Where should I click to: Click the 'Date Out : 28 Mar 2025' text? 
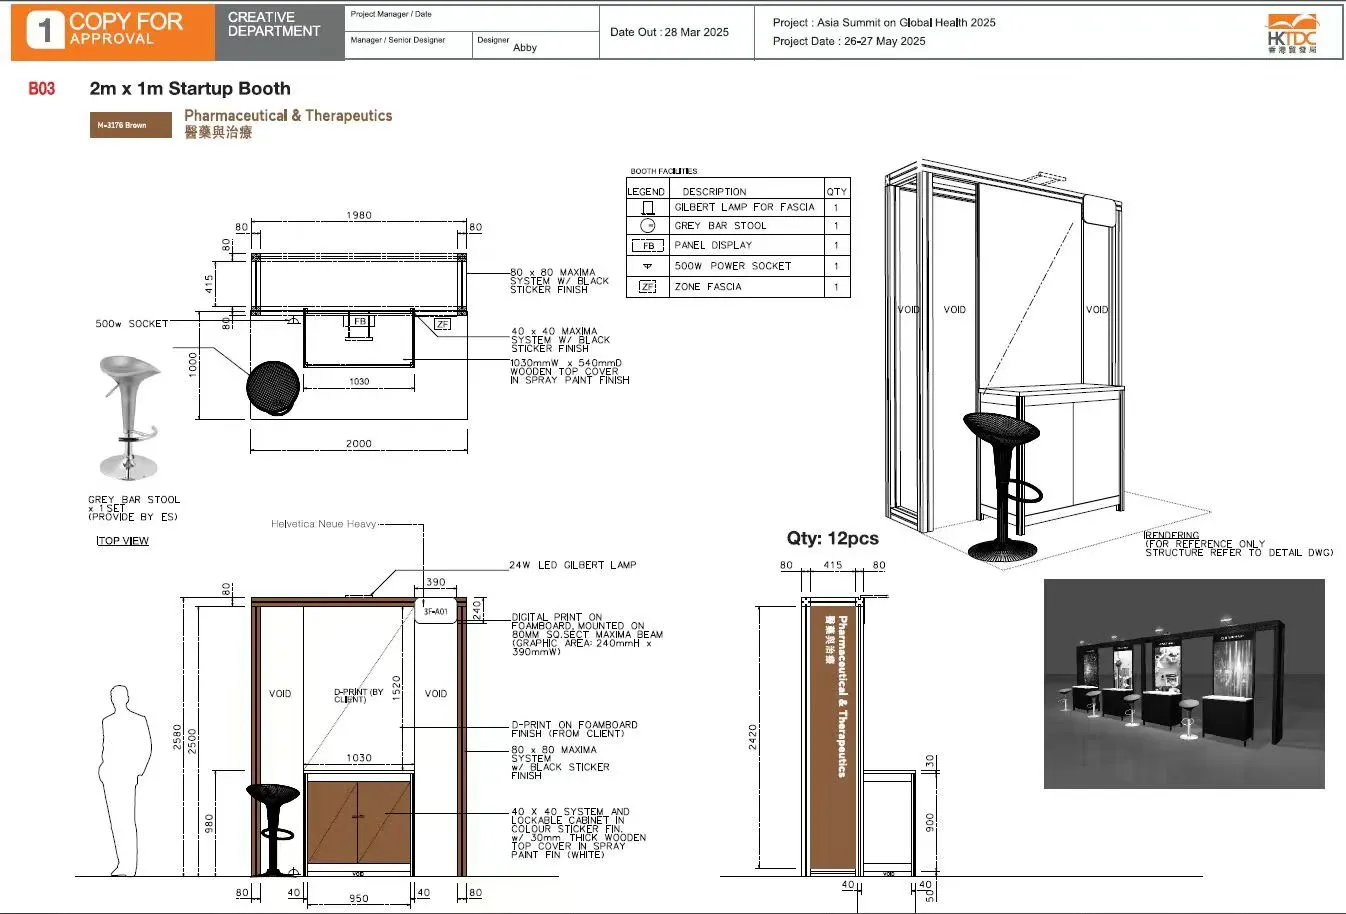tap(669, 32)
